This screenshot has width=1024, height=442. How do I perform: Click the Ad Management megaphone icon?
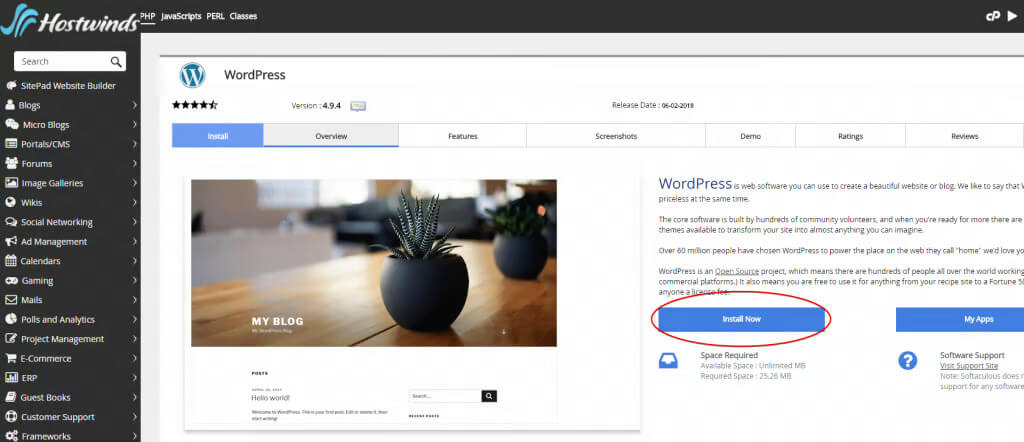[x=11, y=242]
